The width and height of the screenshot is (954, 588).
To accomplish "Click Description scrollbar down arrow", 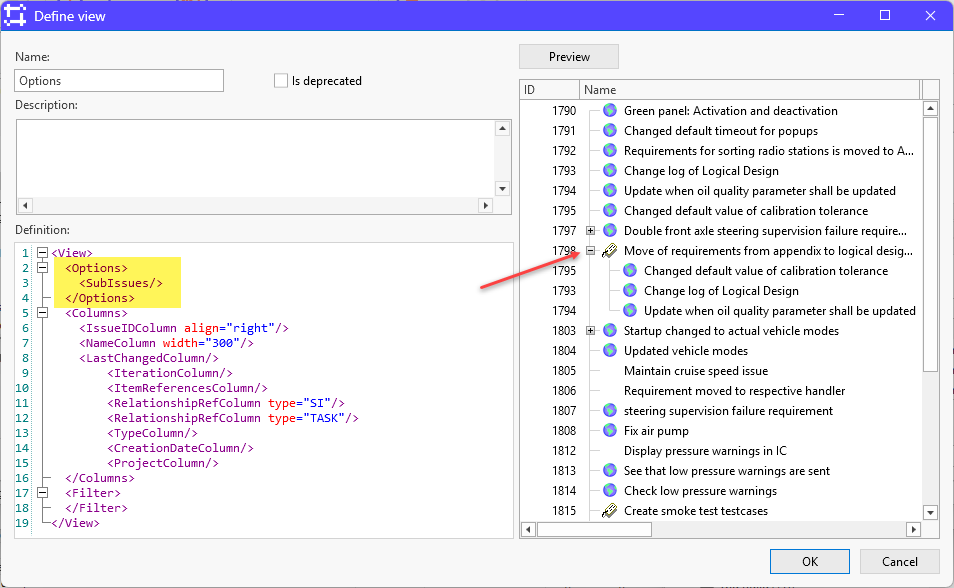I will pos(502,189).
